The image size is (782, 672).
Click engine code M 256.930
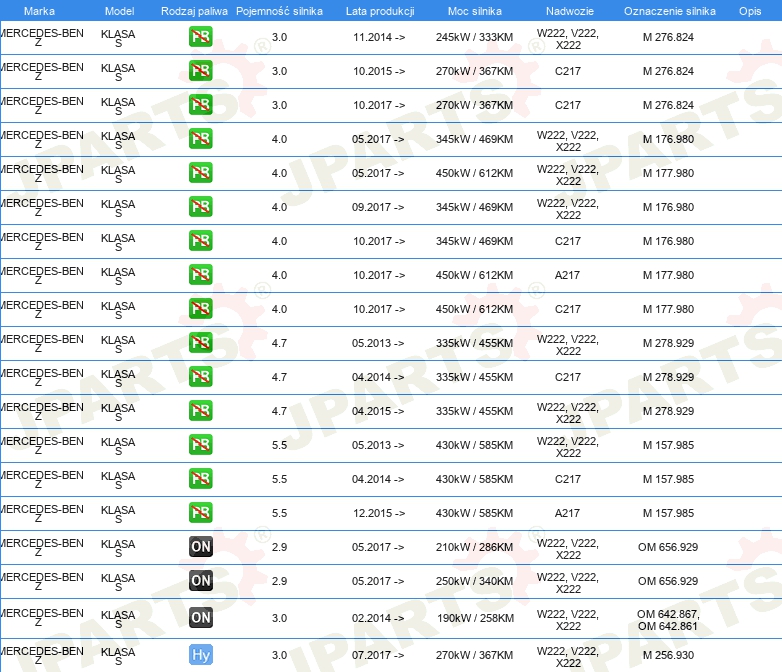tap(668, 655)
